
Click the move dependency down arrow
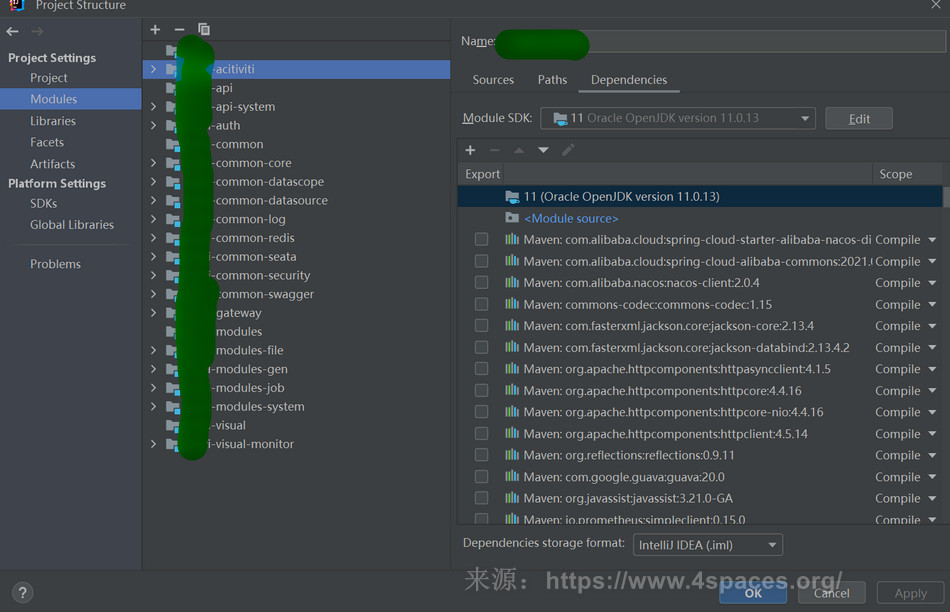pos(543,150)
